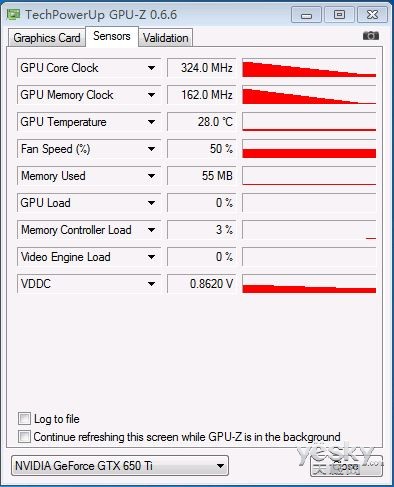Switch to the Validation tab
This screenshot has width=394, height=487.
pos(166,38)
